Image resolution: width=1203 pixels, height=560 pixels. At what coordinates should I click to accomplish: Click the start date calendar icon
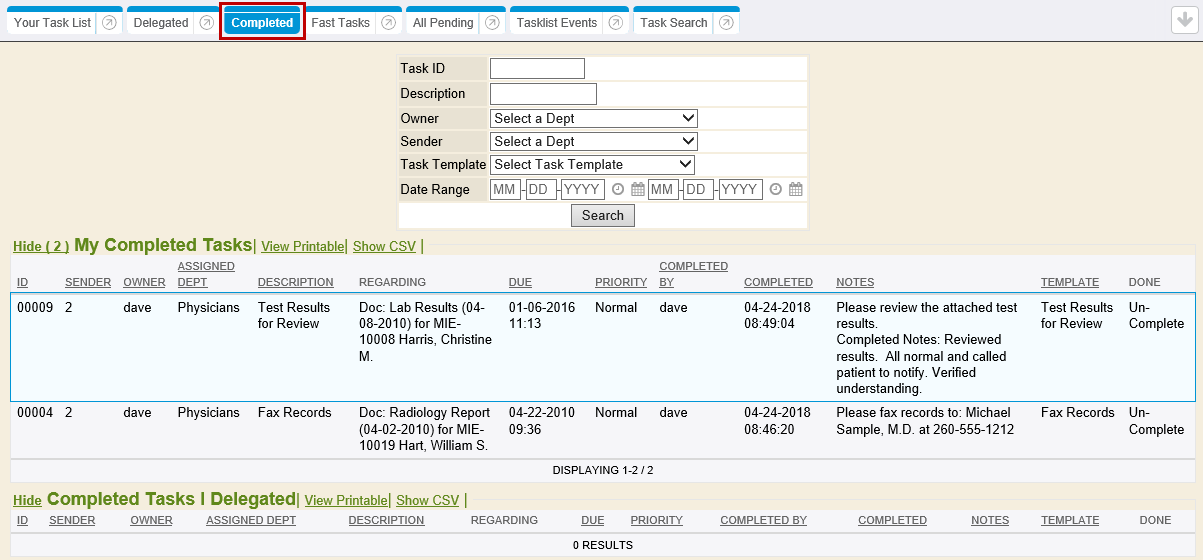pyautogui.click(x=637, y=189)
